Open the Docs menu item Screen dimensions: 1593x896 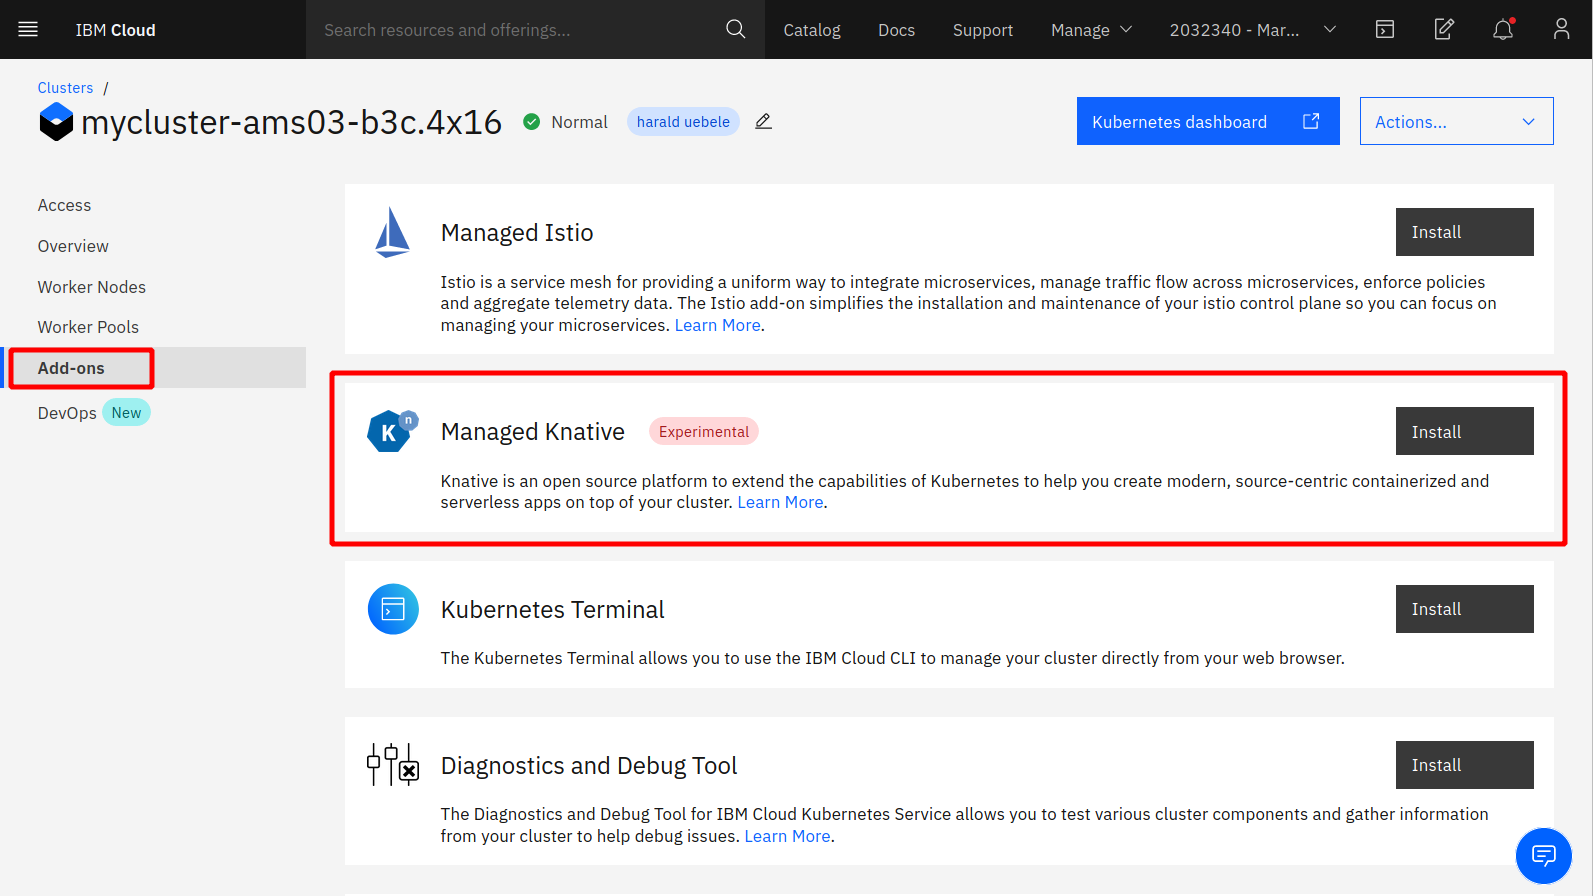coord(896,30)
